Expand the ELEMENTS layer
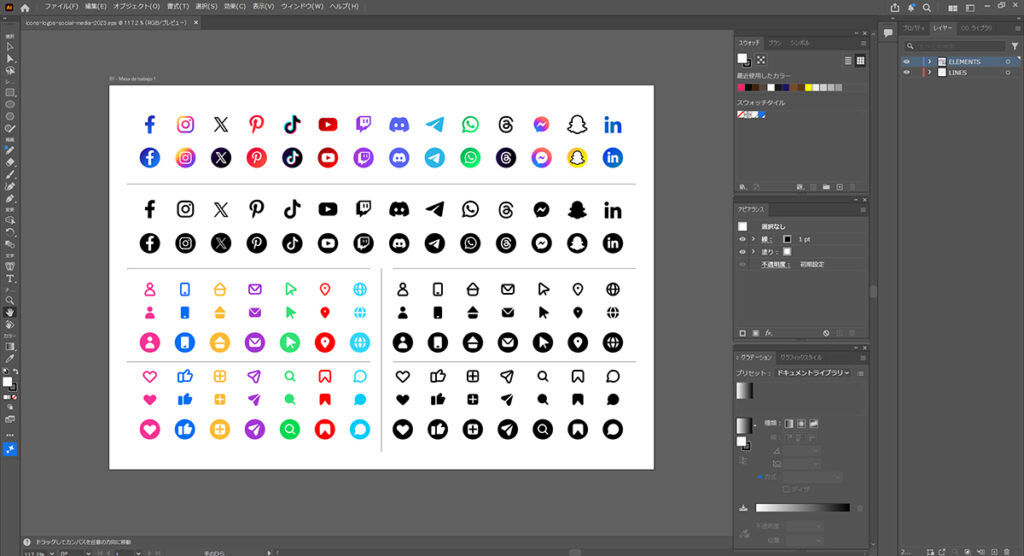 [x=929, y=61]
